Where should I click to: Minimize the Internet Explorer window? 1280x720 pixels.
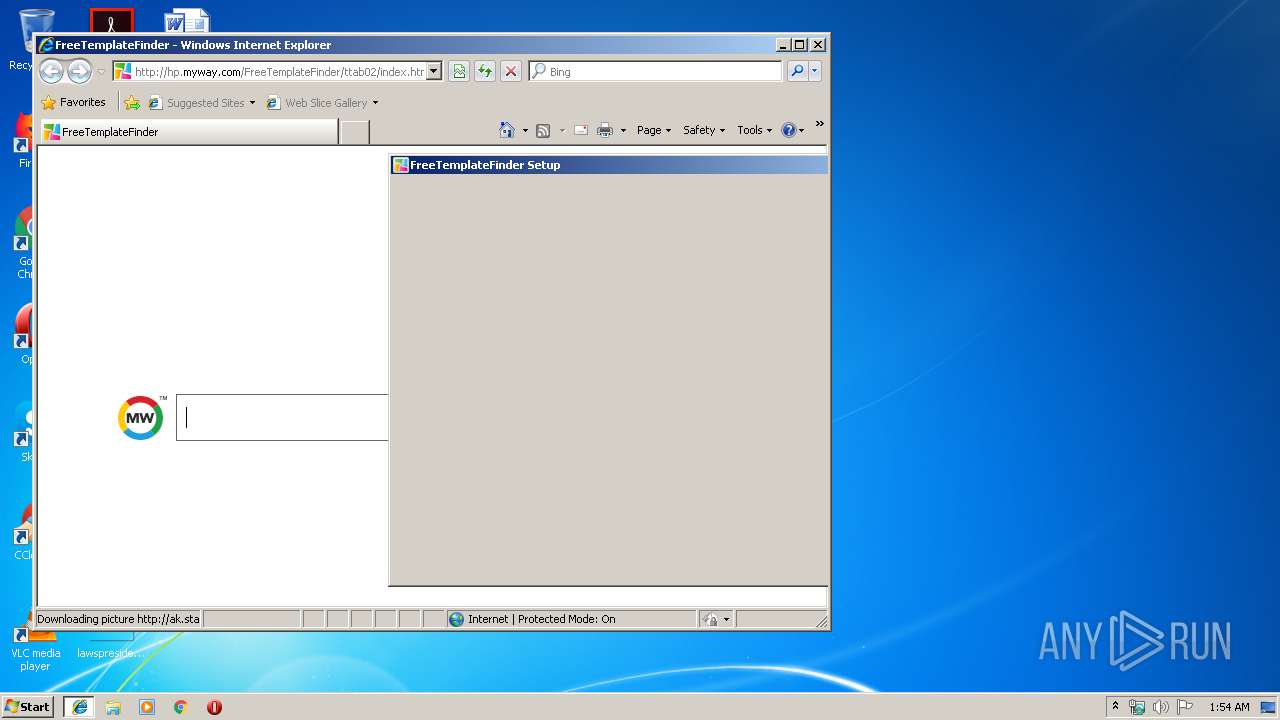click(783, 44)
